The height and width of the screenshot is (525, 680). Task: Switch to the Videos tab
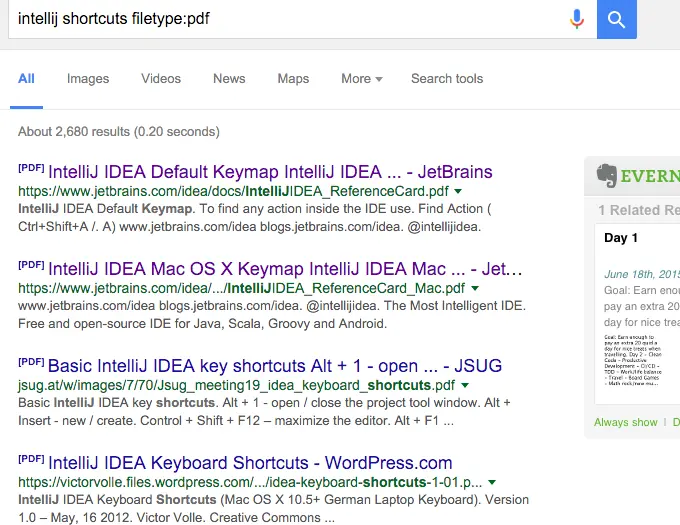[x=161, y=79]
